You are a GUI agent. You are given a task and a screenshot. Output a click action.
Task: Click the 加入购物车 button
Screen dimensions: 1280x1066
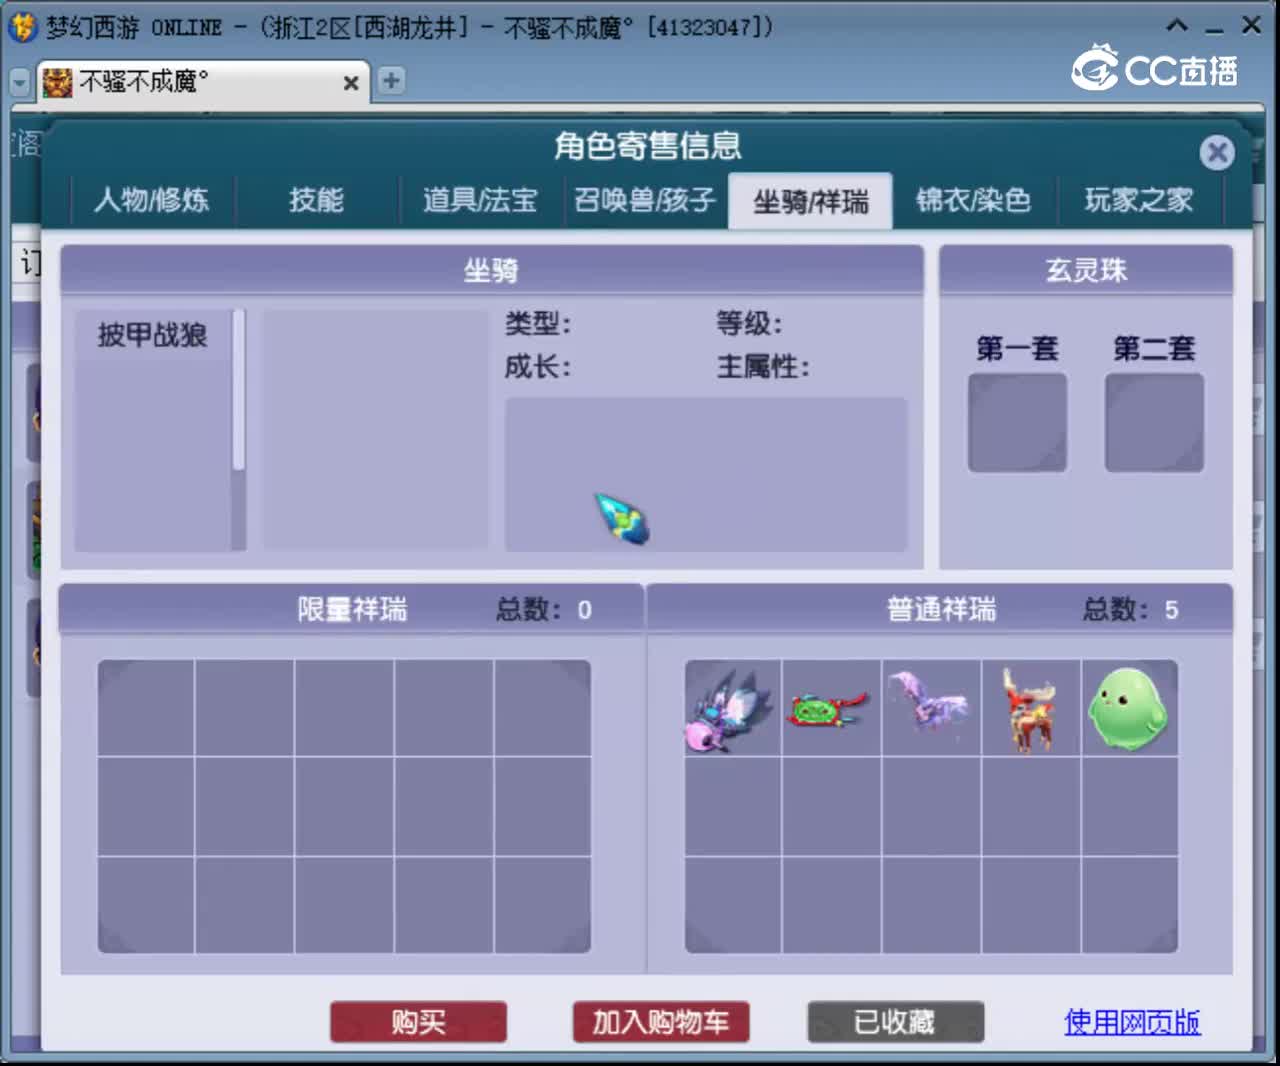tap(661, 1022)
